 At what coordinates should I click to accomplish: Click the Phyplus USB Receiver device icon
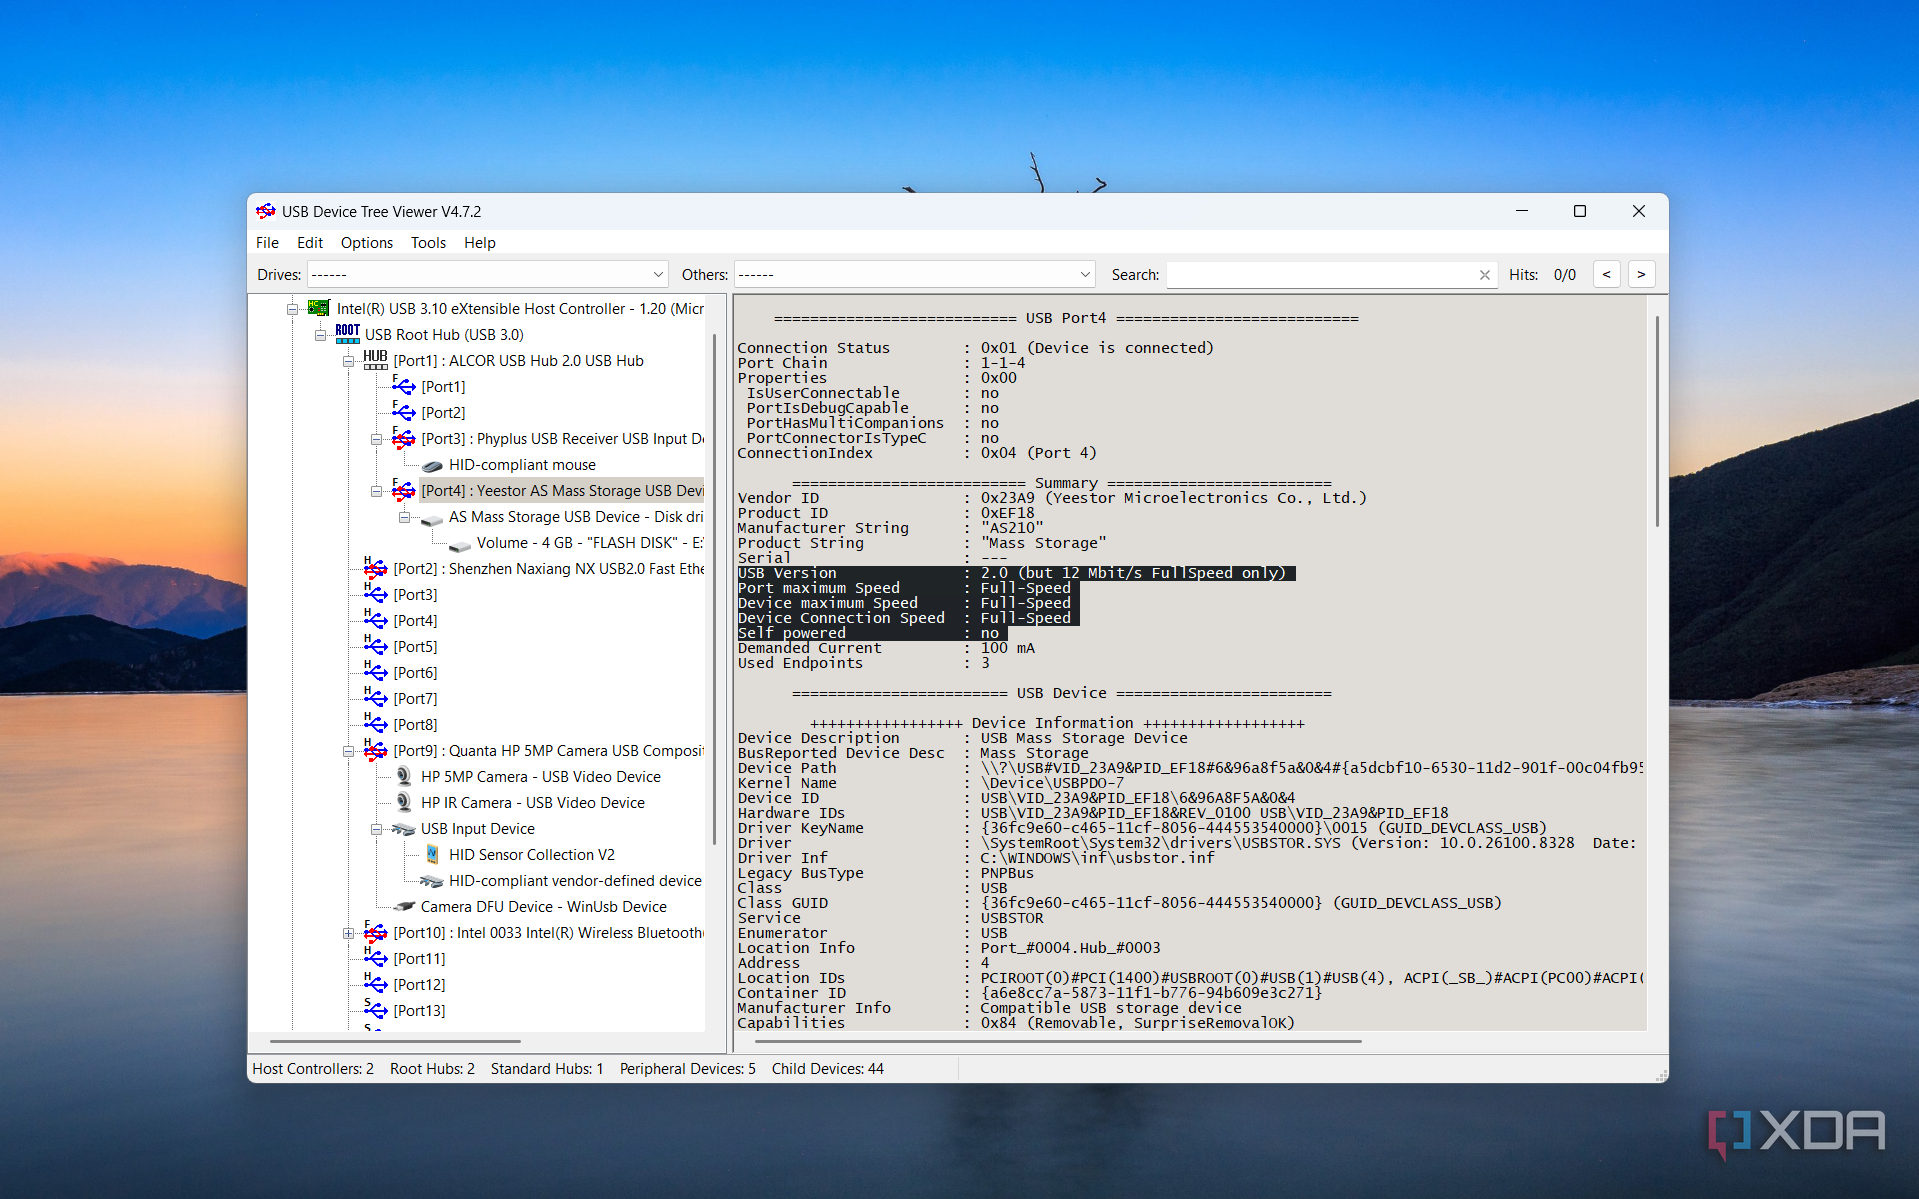[403, 438]
